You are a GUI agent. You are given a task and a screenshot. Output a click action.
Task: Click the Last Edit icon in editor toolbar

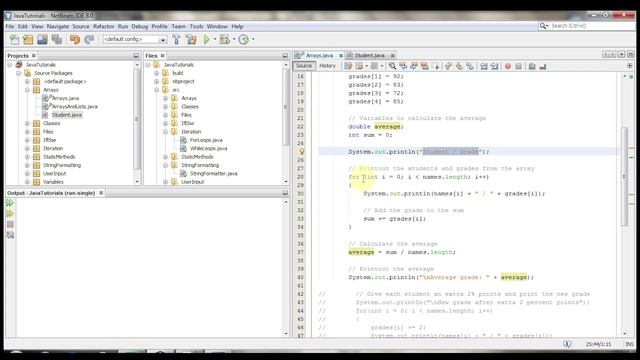click(x=348, y=66)
